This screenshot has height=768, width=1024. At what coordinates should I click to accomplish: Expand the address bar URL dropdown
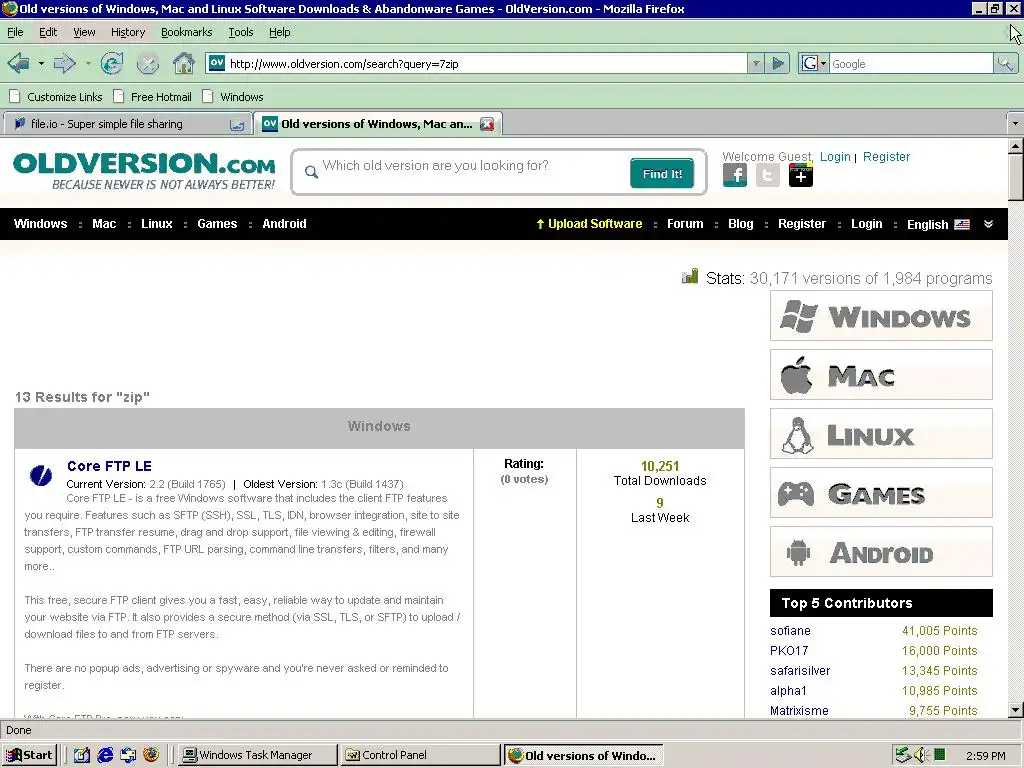click(x=756, y=63)
